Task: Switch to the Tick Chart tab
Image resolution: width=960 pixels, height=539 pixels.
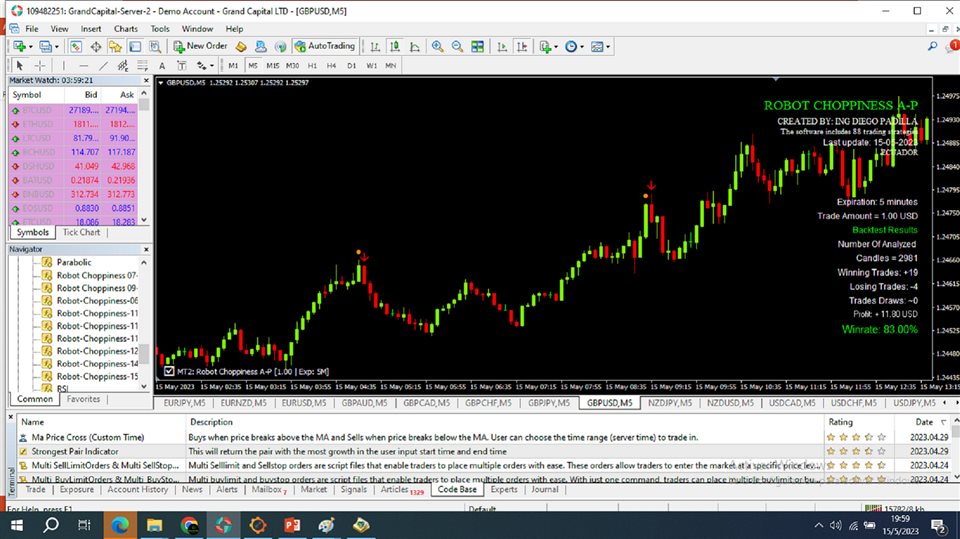Action: click(81, 233)
